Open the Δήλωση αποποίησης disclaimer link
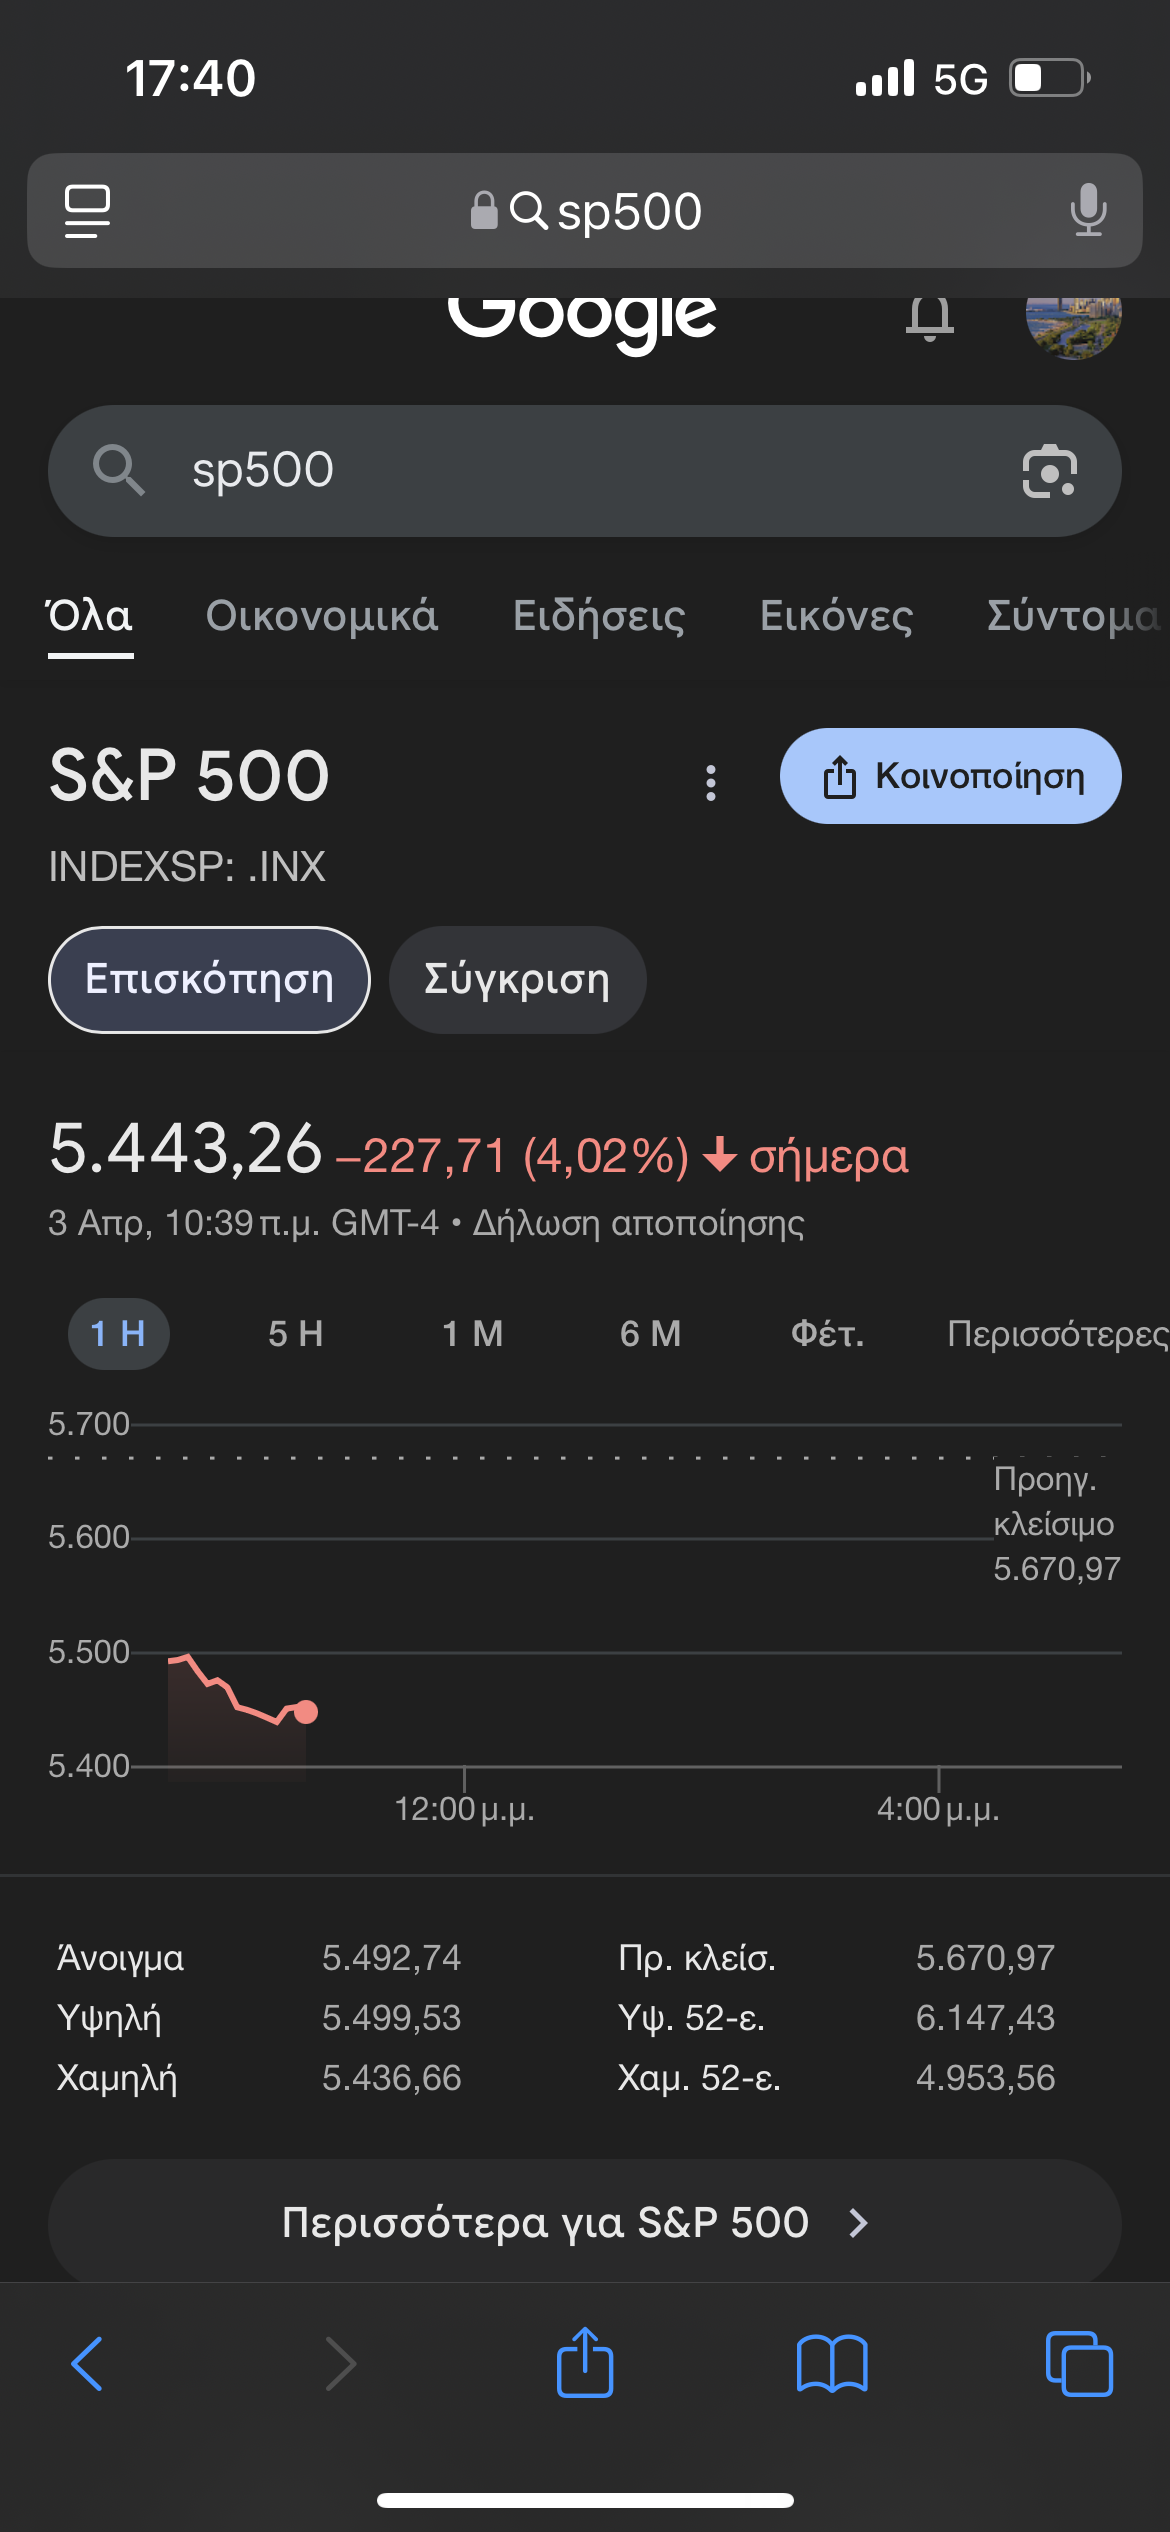Viewport: 1170px width, 2532px height. (638, 1223)
